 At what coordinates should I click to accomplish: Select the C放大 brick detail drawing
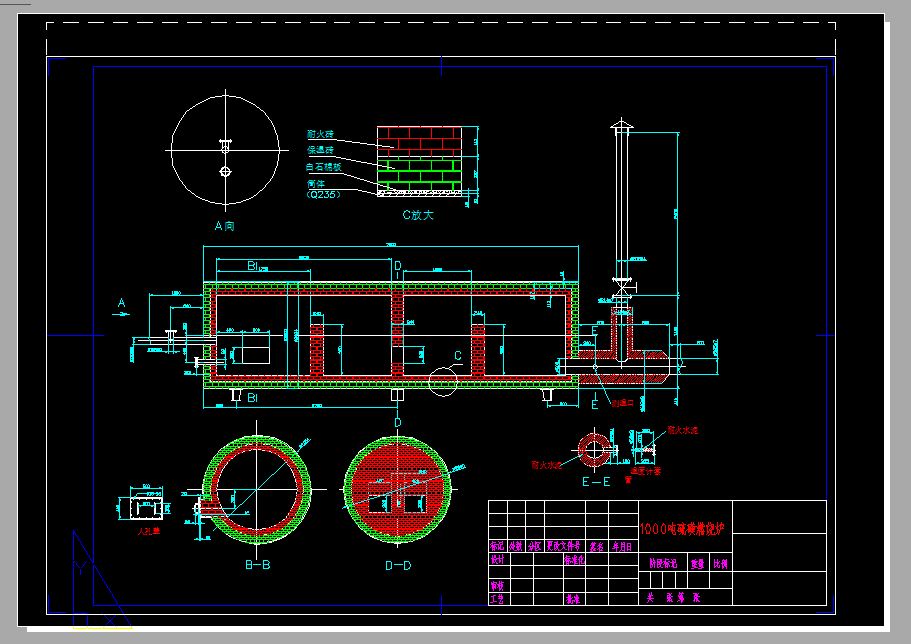click(418, 159)
